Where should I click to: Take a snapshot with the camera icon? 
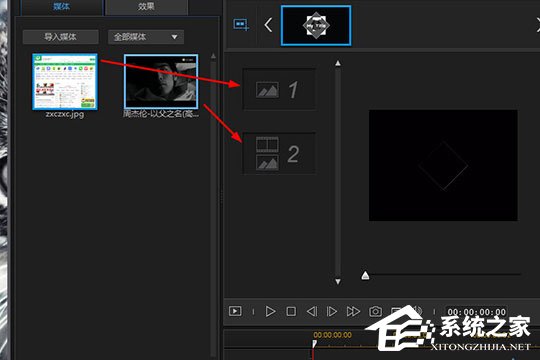point(375,311)
